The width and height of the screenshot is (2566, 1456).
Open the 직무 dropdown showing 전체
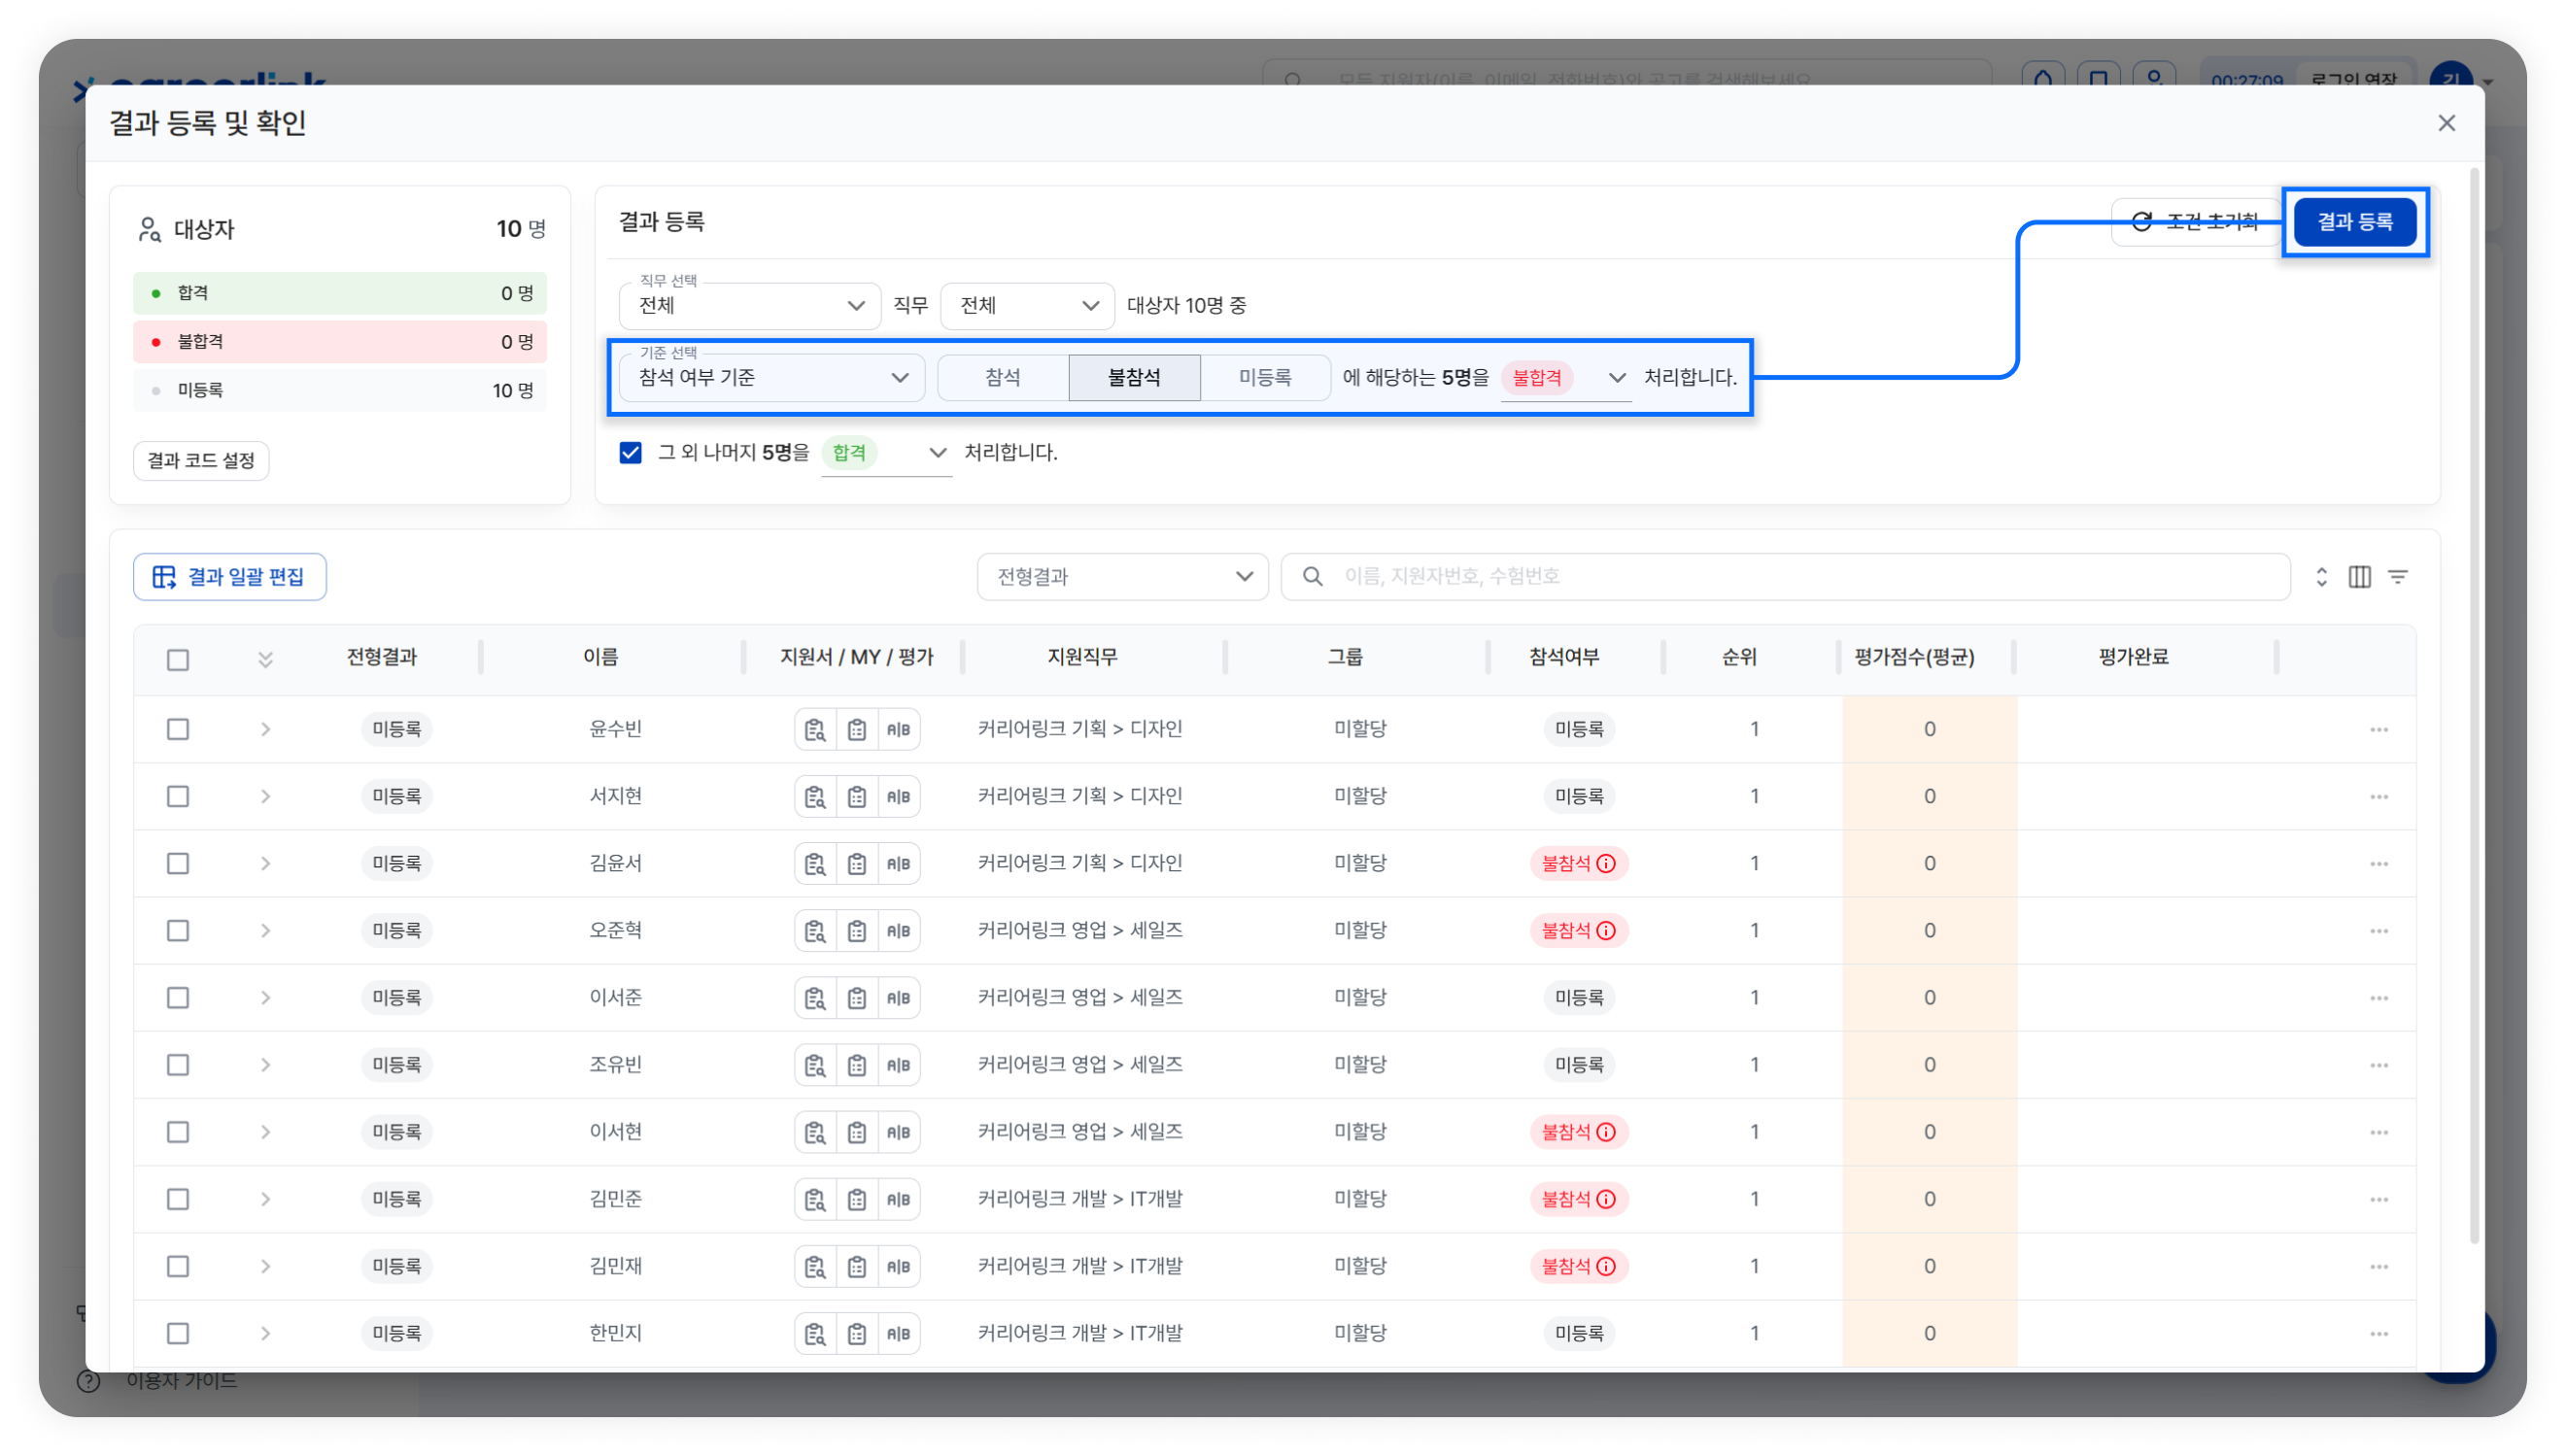tap(1027, 305)
